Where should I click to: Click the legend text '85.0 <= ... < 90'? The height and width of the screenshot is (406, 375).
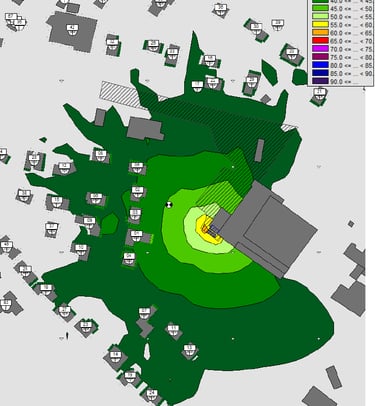[x=351, y=73]
